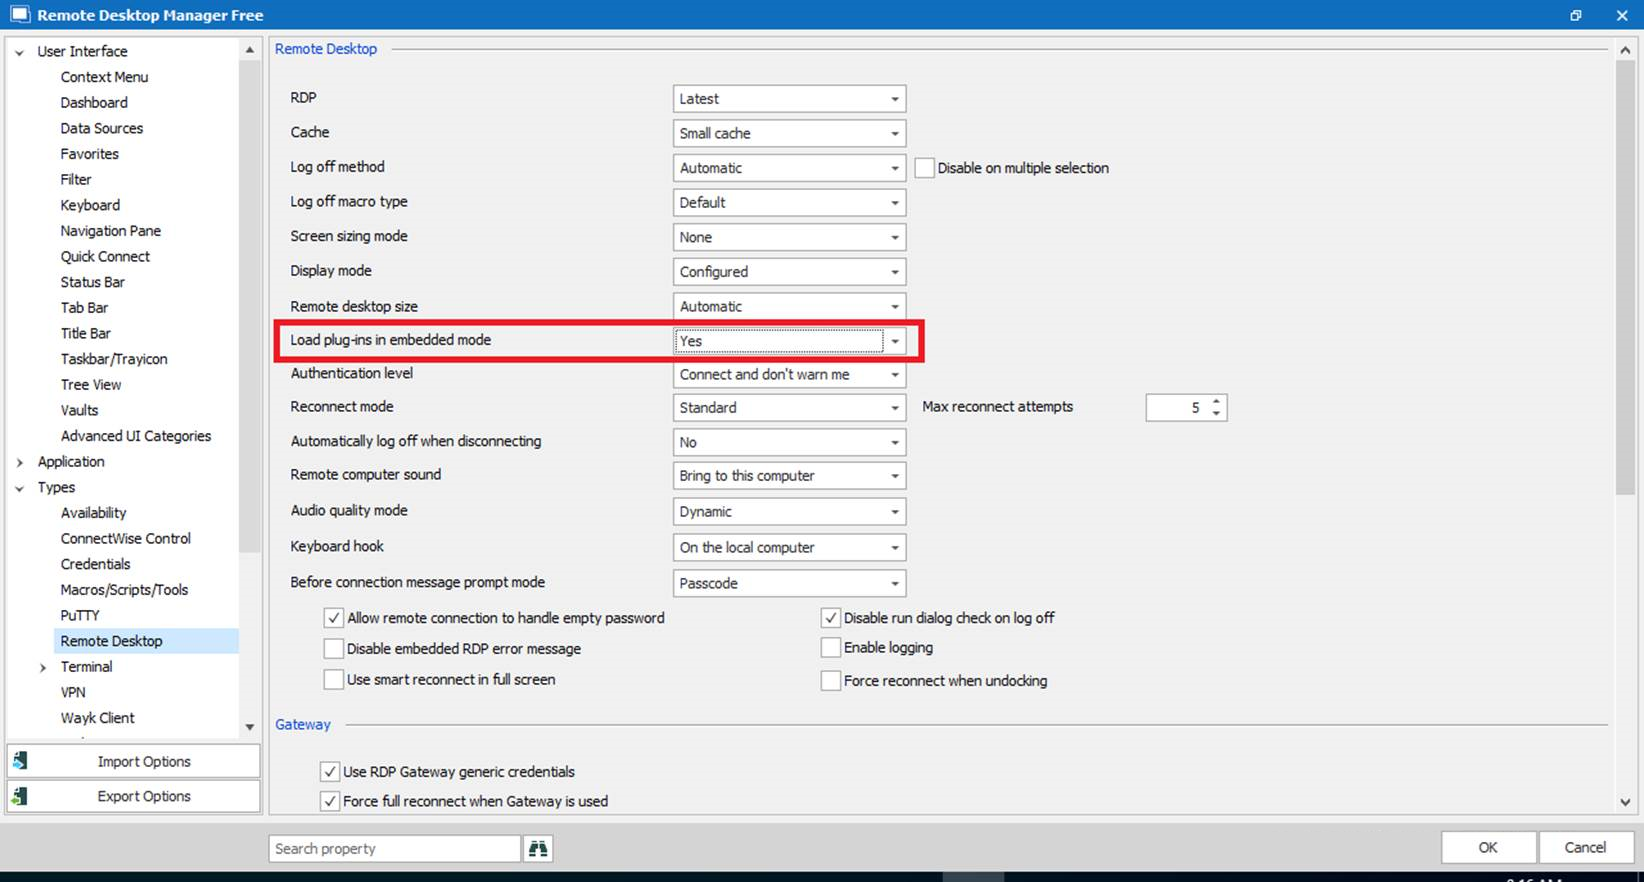1644x882 pixels.
Task: Uncheck Use RDP Gateway generic credentials
Action: click(x=329, y=772)
